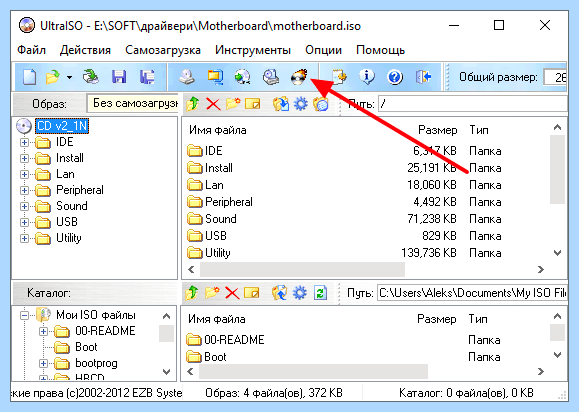Open the Действия menu
The height and width of the screenshot is (412, 579).
tap(85, 50)
